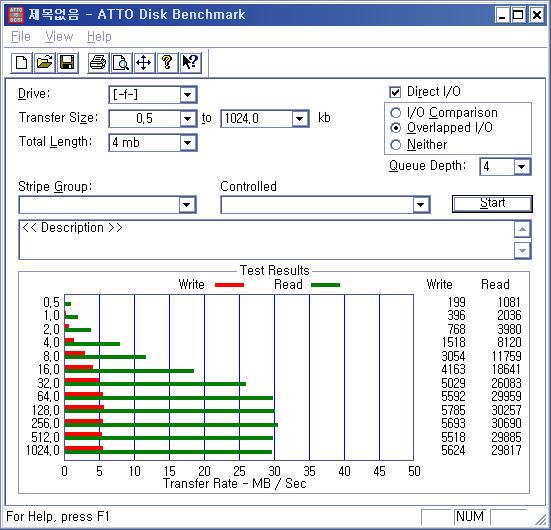Viewport: 551px width, 530px height.
Task: Click the Read value 29817
Action: click(x=506, y=450)
